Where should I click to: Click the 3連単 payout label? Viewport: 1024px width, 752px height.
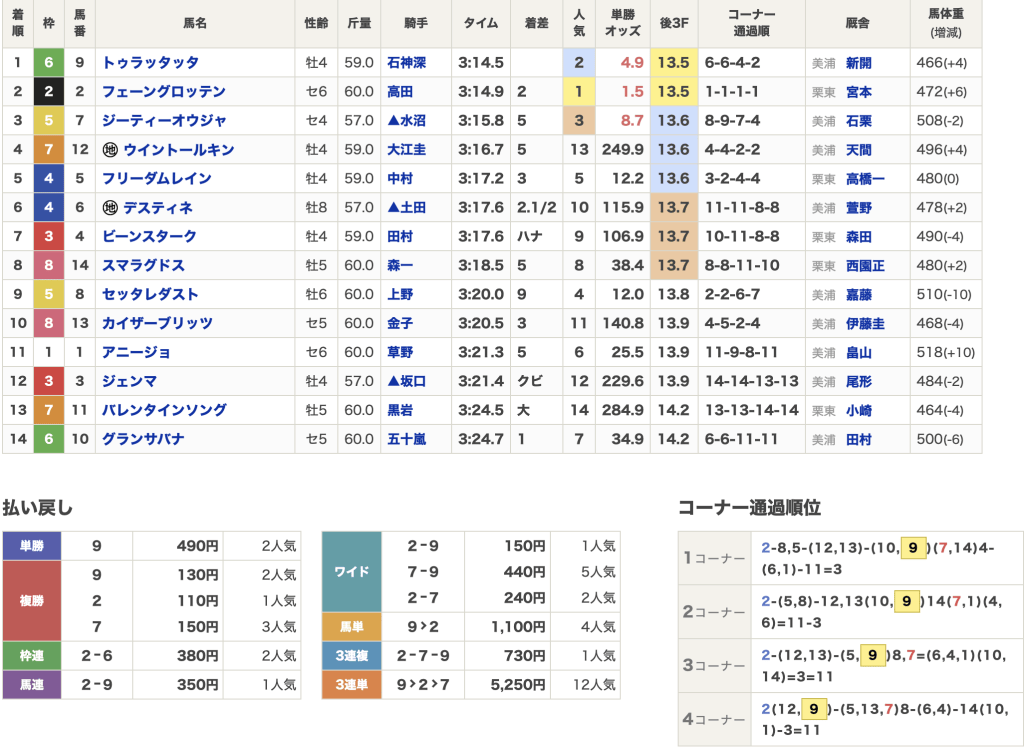coord(351,685)
